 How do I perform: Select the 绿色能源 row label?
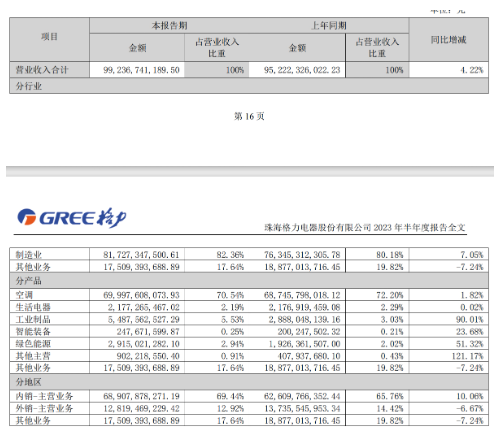pyautogui.click(x=33, y=344)
